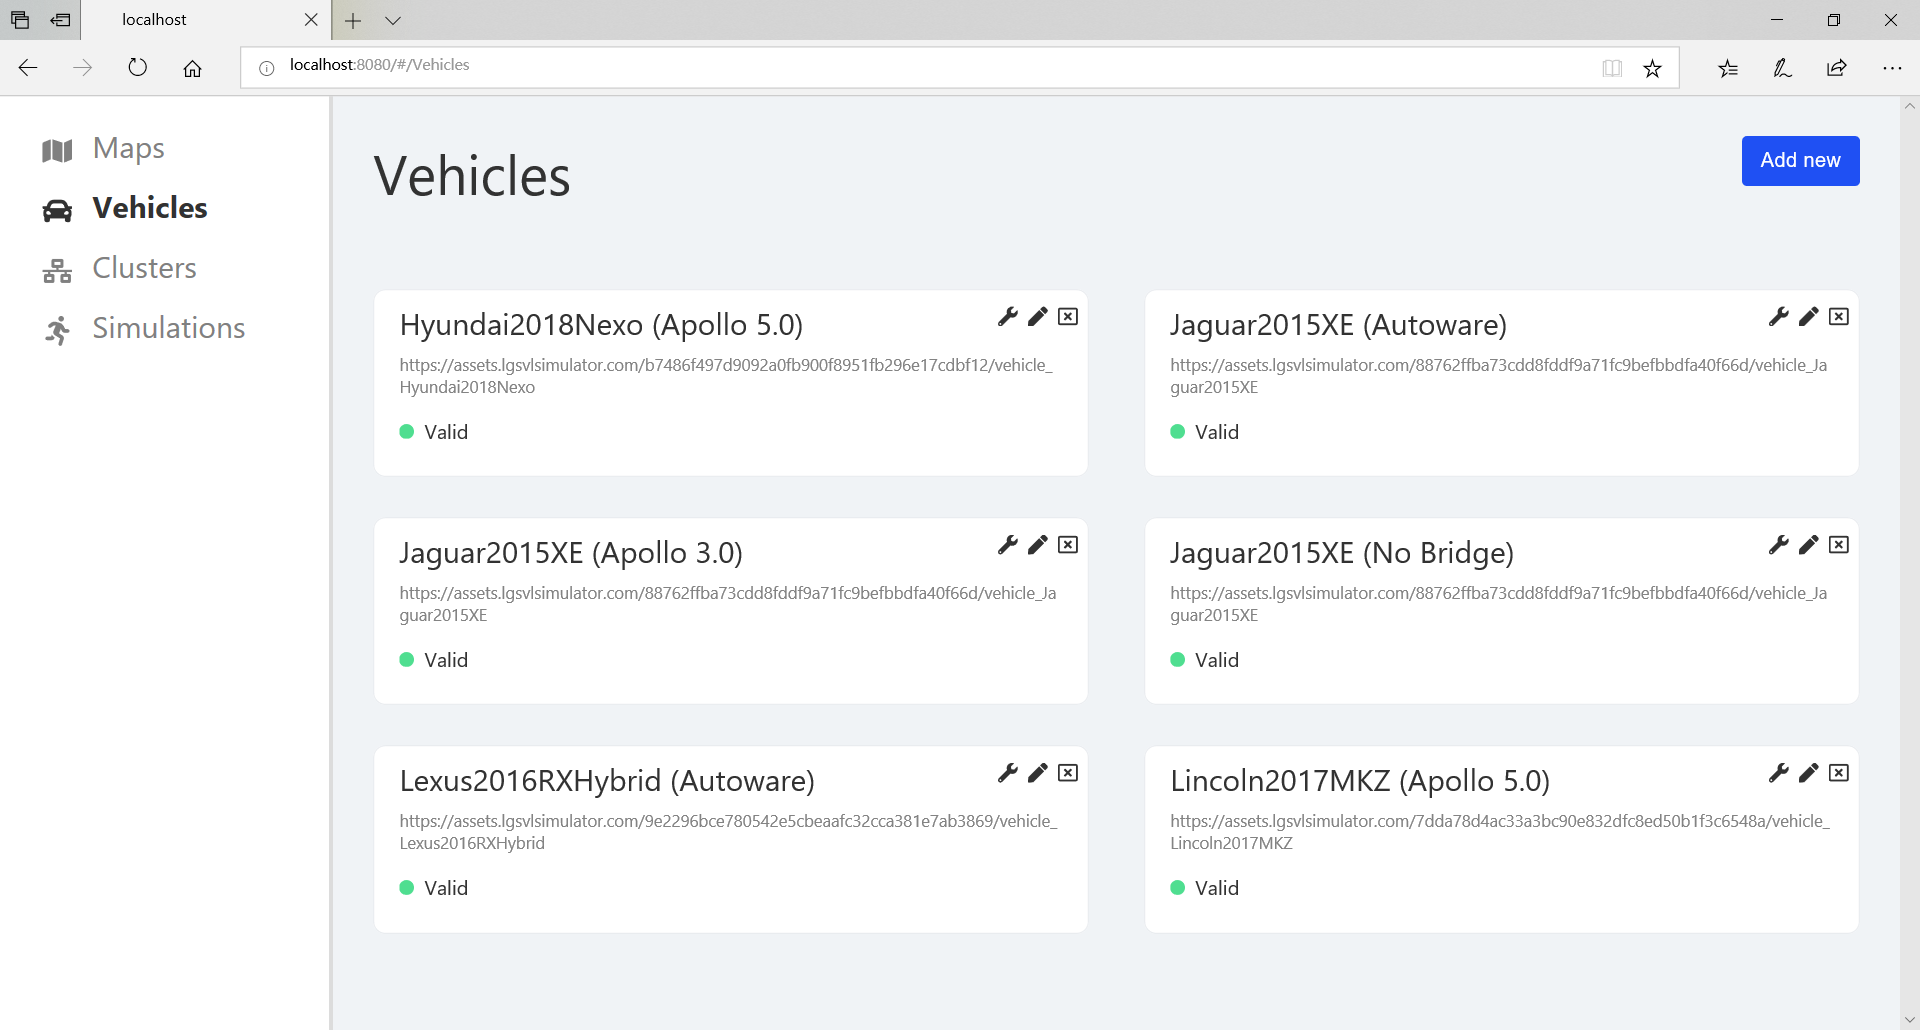
Task: Show tab previews chevron
Action: 393,20
